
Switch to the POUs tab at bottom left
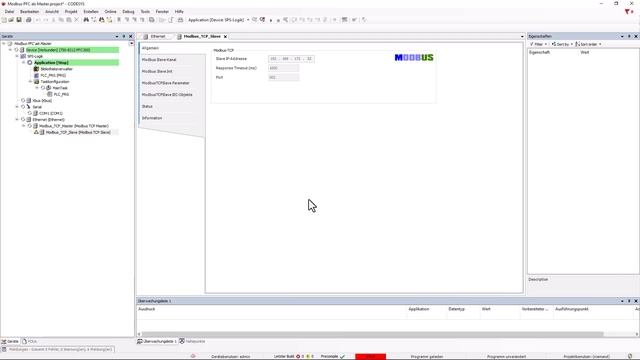tap(29, 341)
